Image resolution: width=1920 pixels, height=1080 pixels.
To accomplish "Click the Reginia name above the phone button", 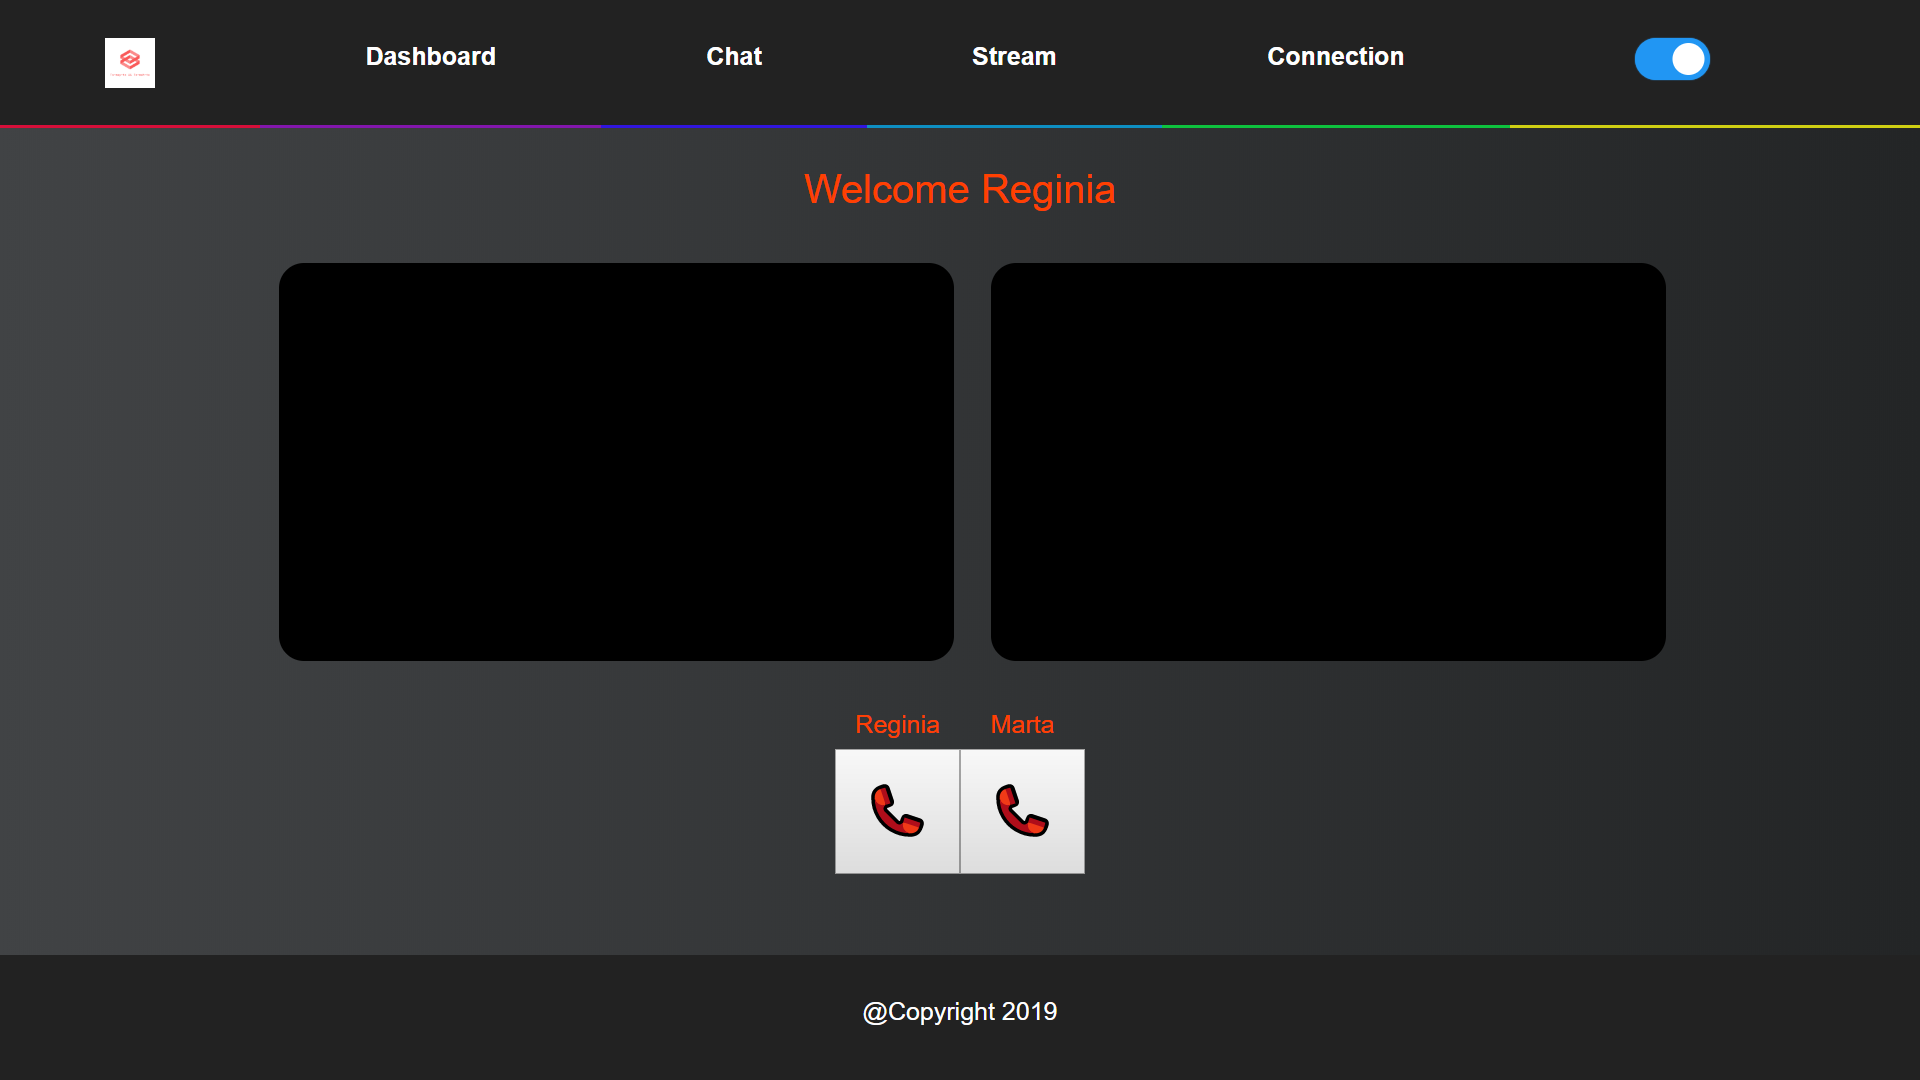I will [897, 725].
